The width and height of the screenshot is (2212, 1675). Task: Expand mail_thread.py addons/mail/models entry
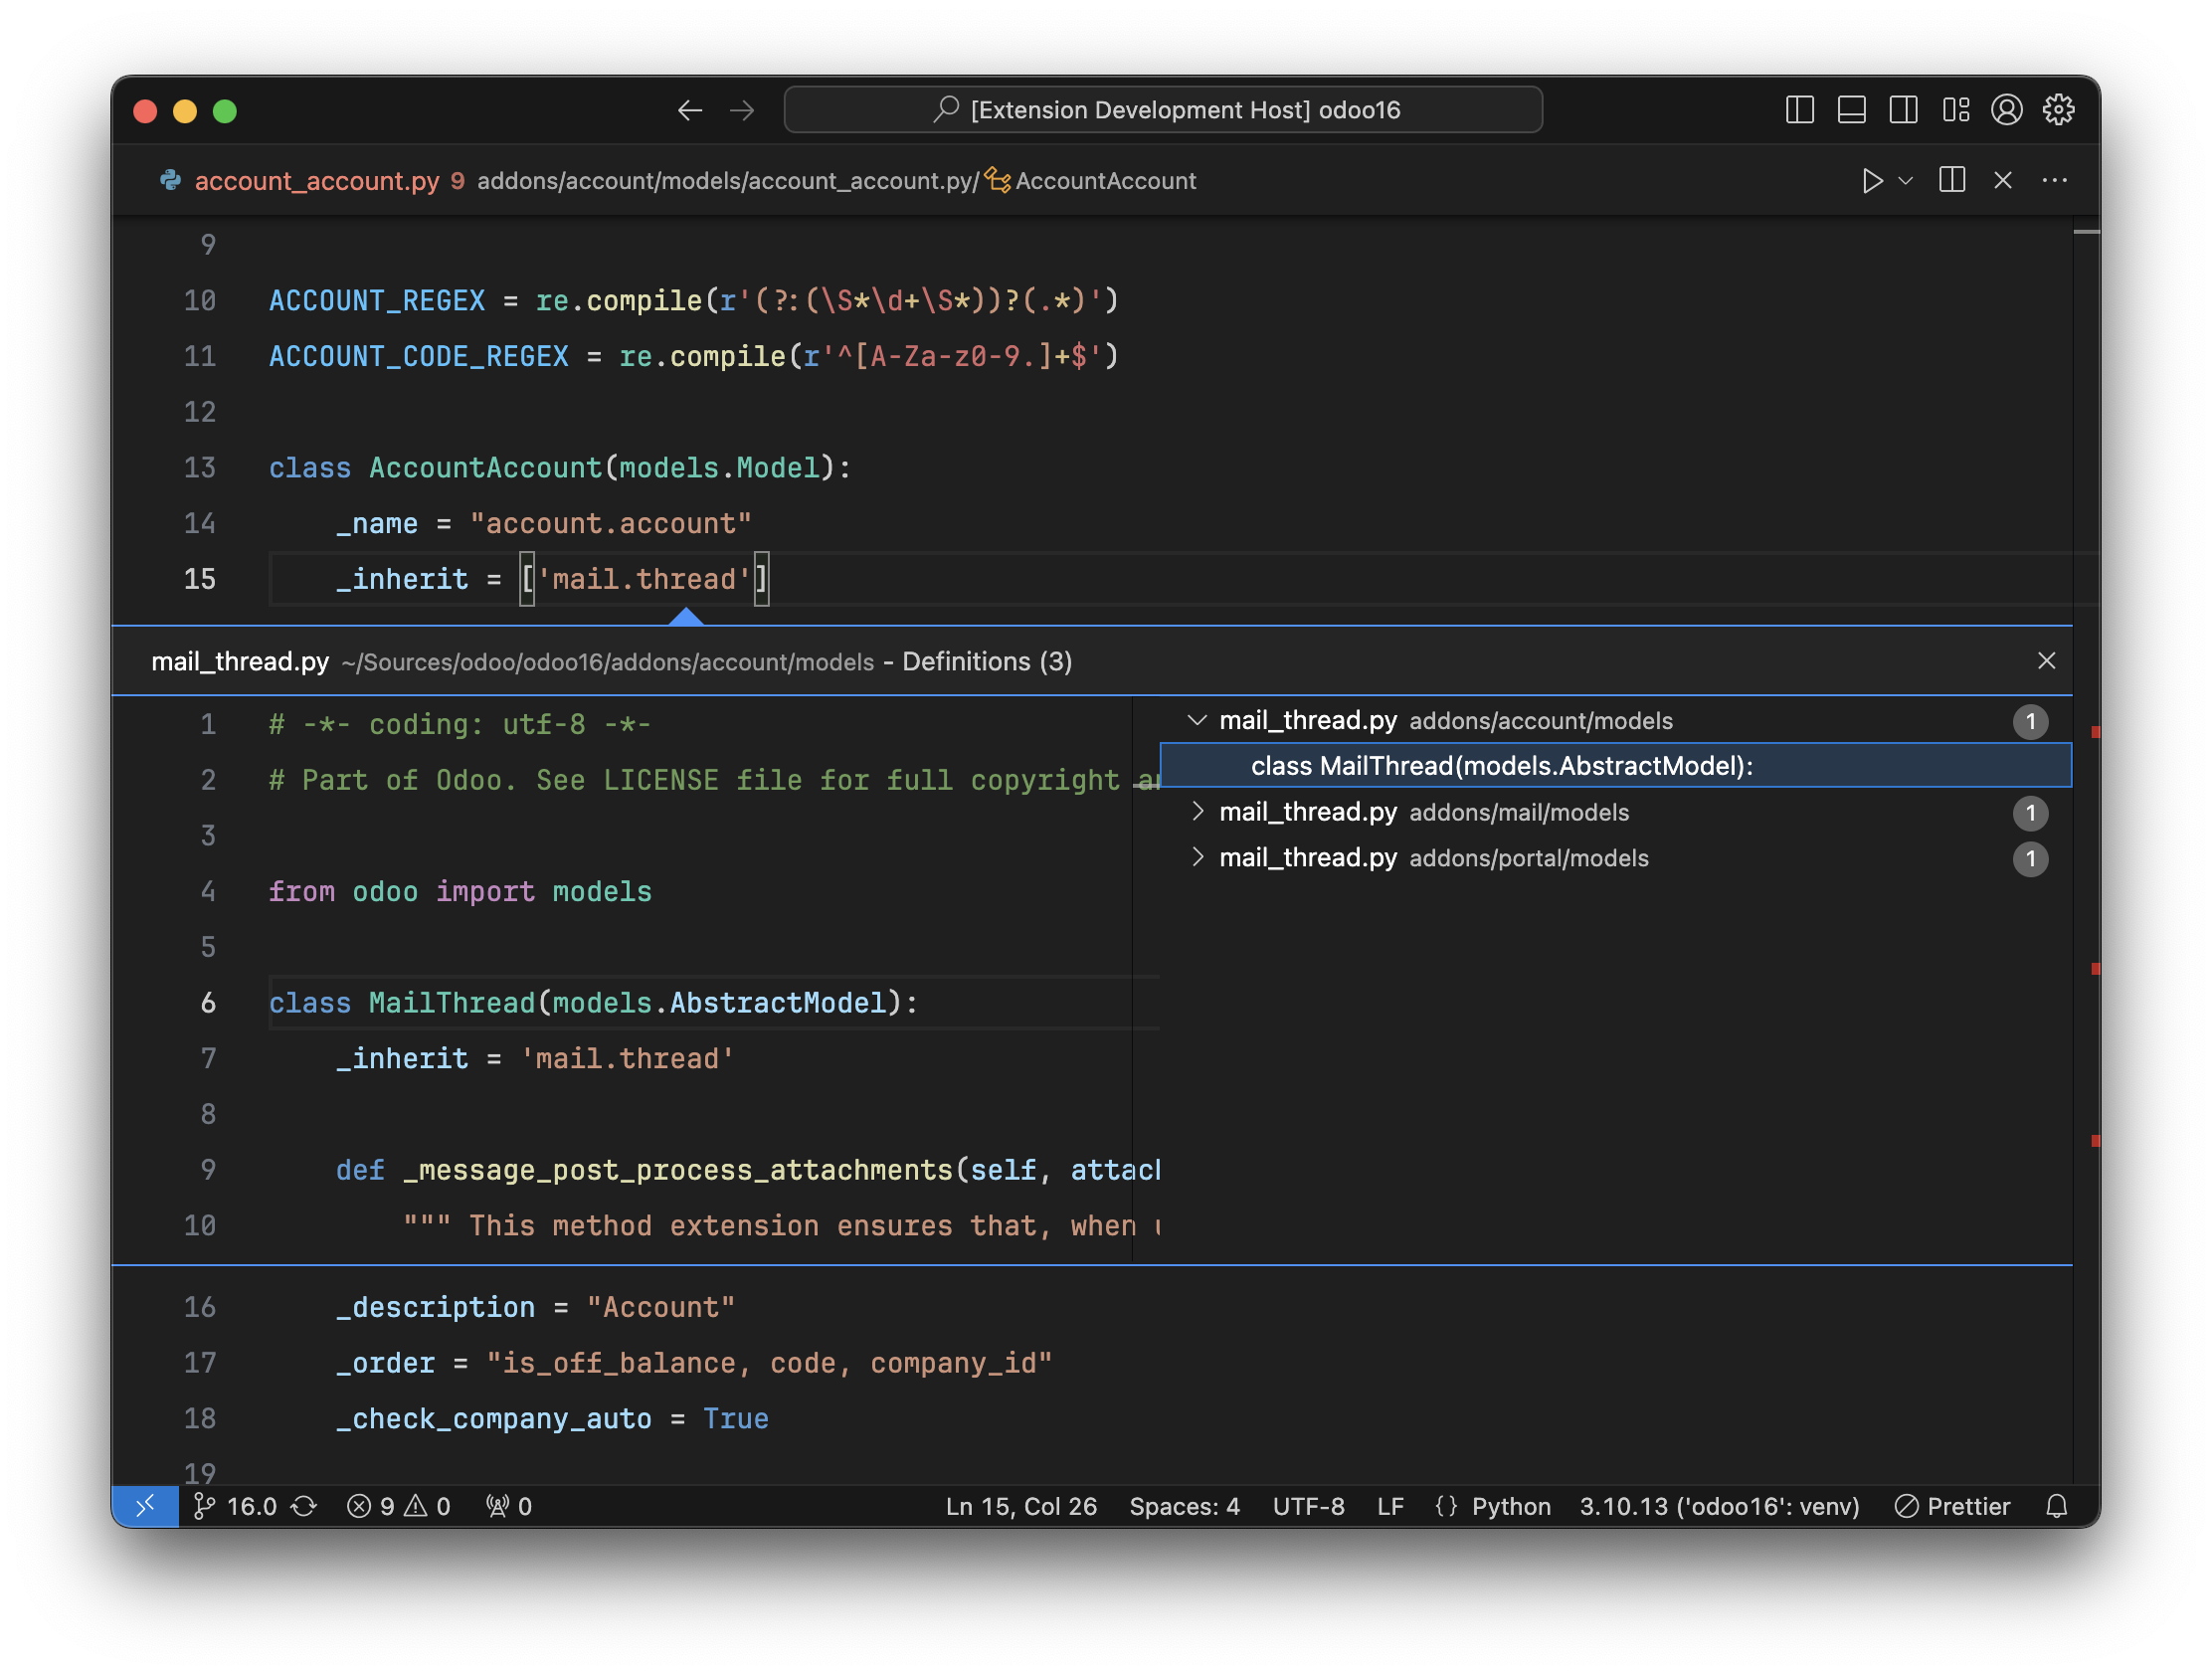(1197, 812)
